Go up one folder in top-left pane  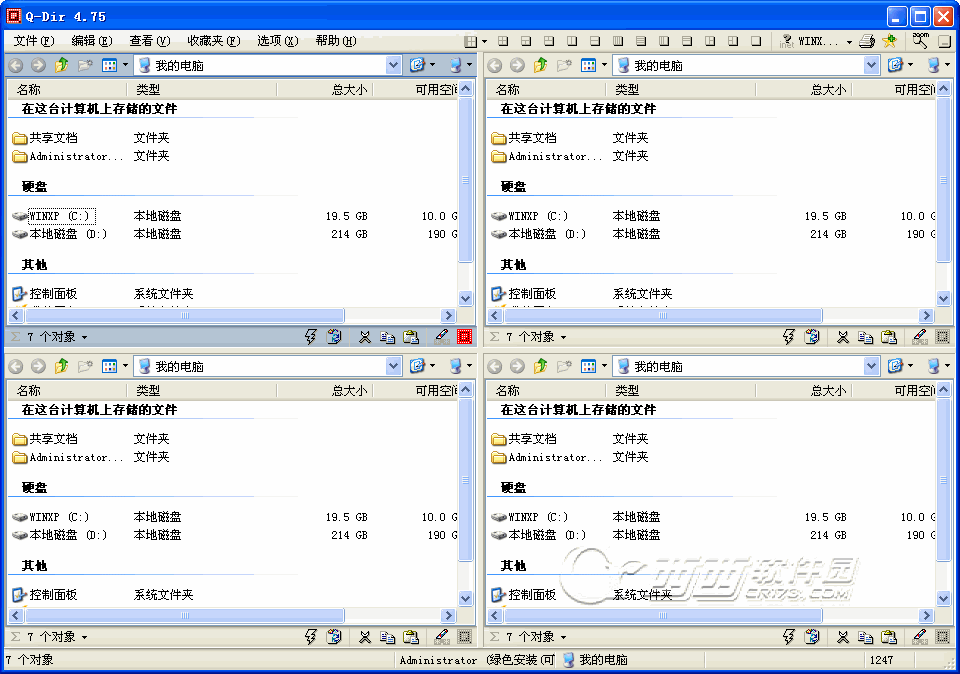click(61, 65)
